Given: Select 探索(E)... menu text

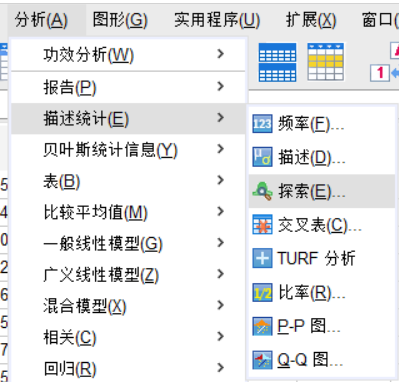Looking at the screenshot, I should coord(312,191).
